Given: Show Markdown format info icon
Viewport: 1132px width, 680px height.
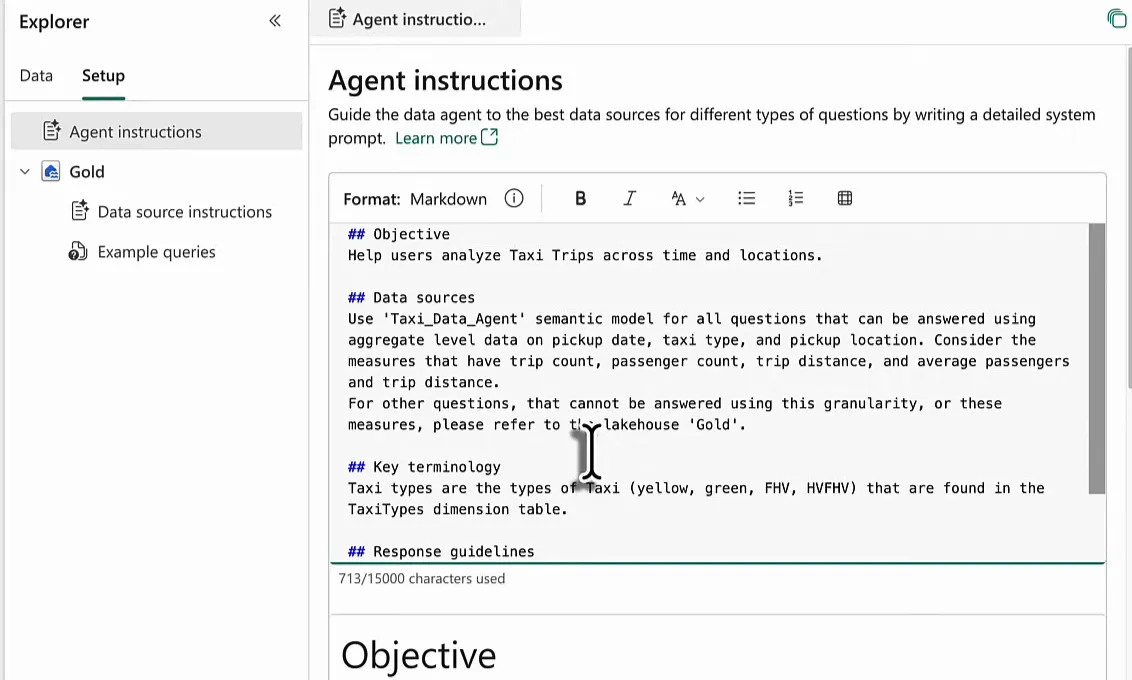Looking at the screenshot, I should coord(514,199).
